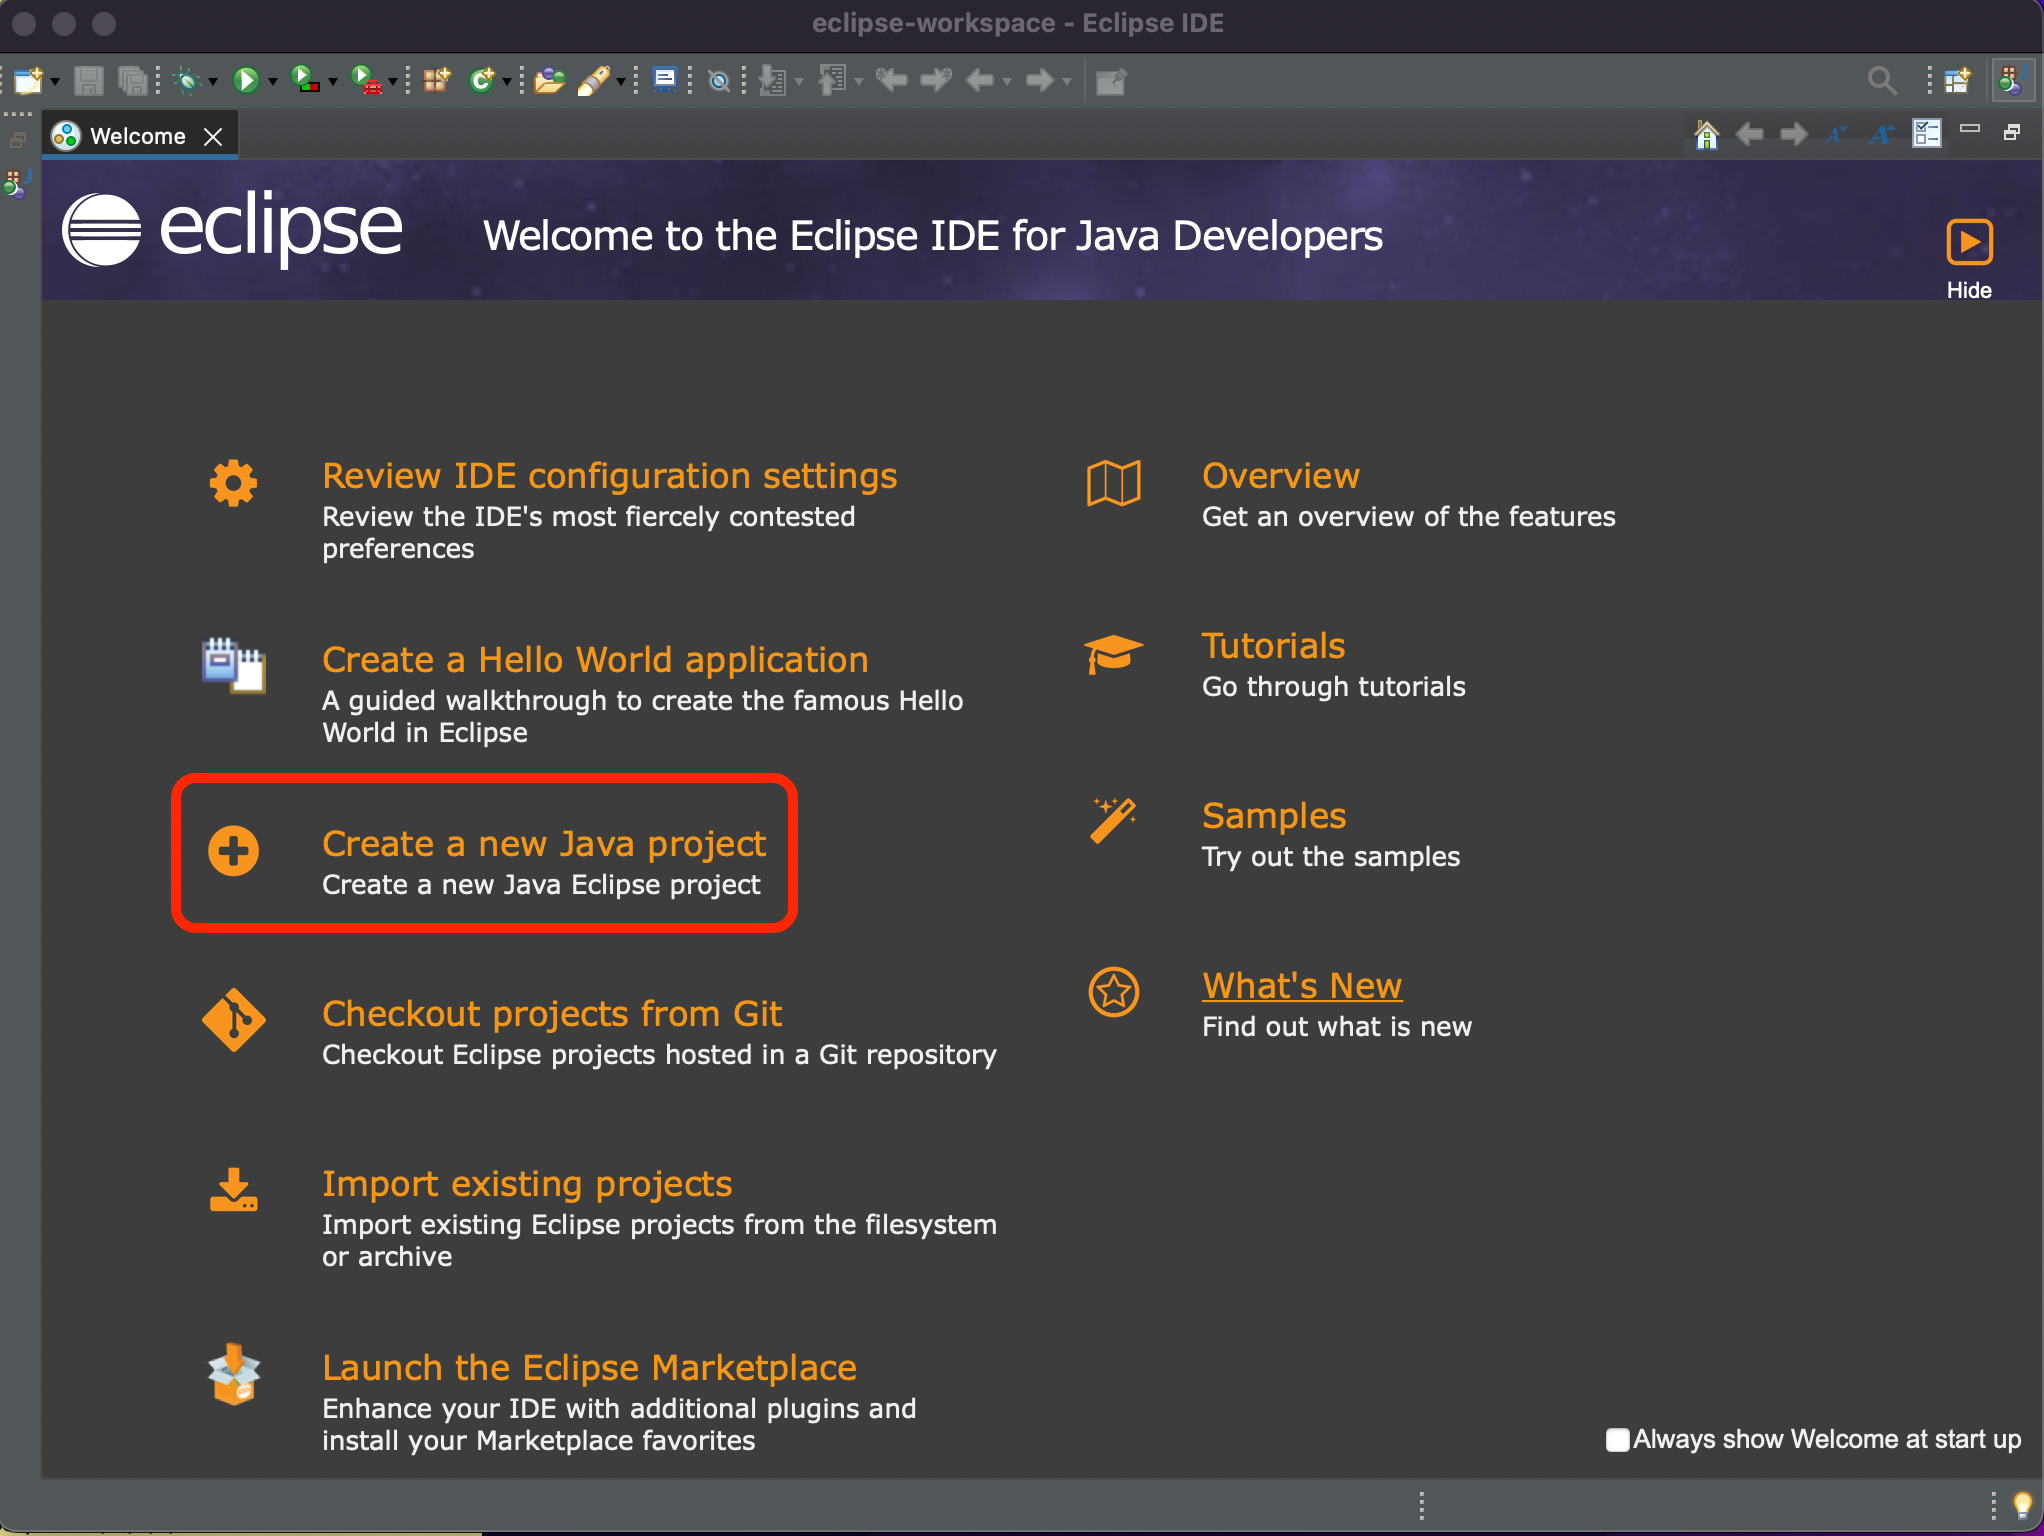Click the green Run button in toolbar
This screenshot has width=2044, height=1536.
245,80
